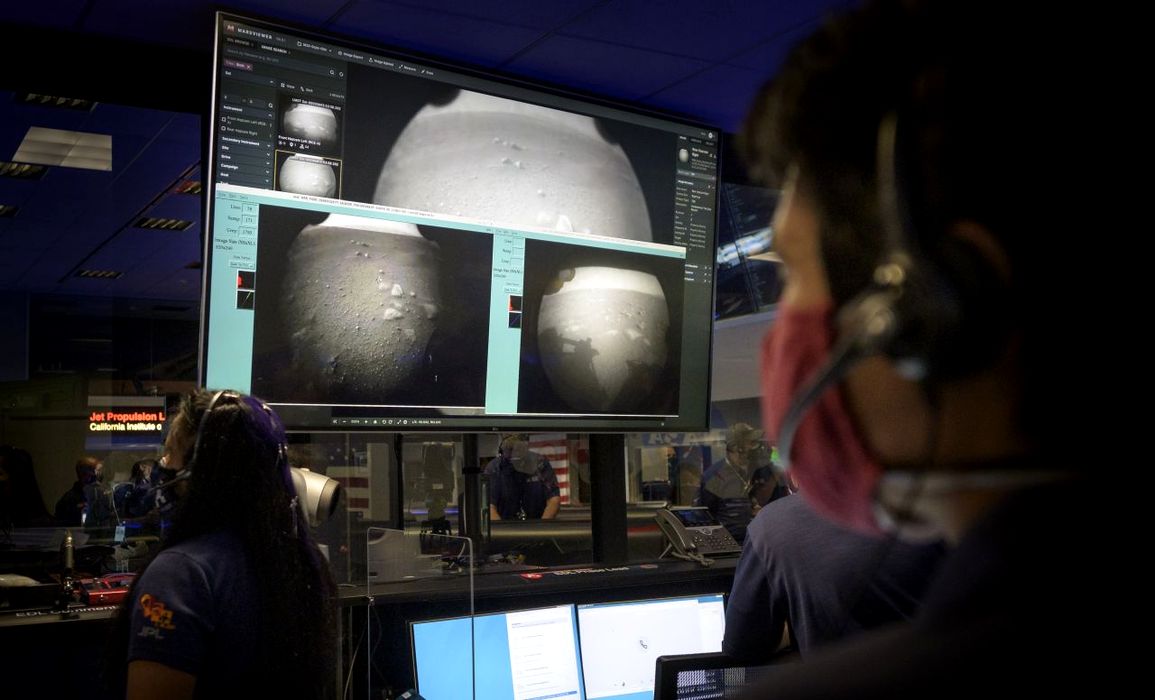Check the Rear Hazcam Right instrument checkbox
This screenshot has height=700, width=1155.
click(x=224, y=129)
